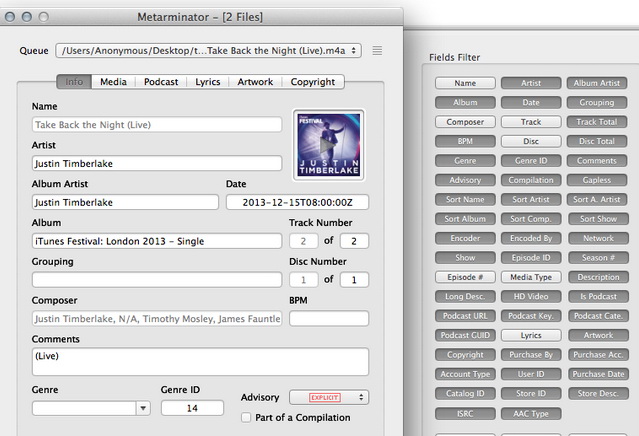Open the Queue file path dropdown

click(208, 51)
